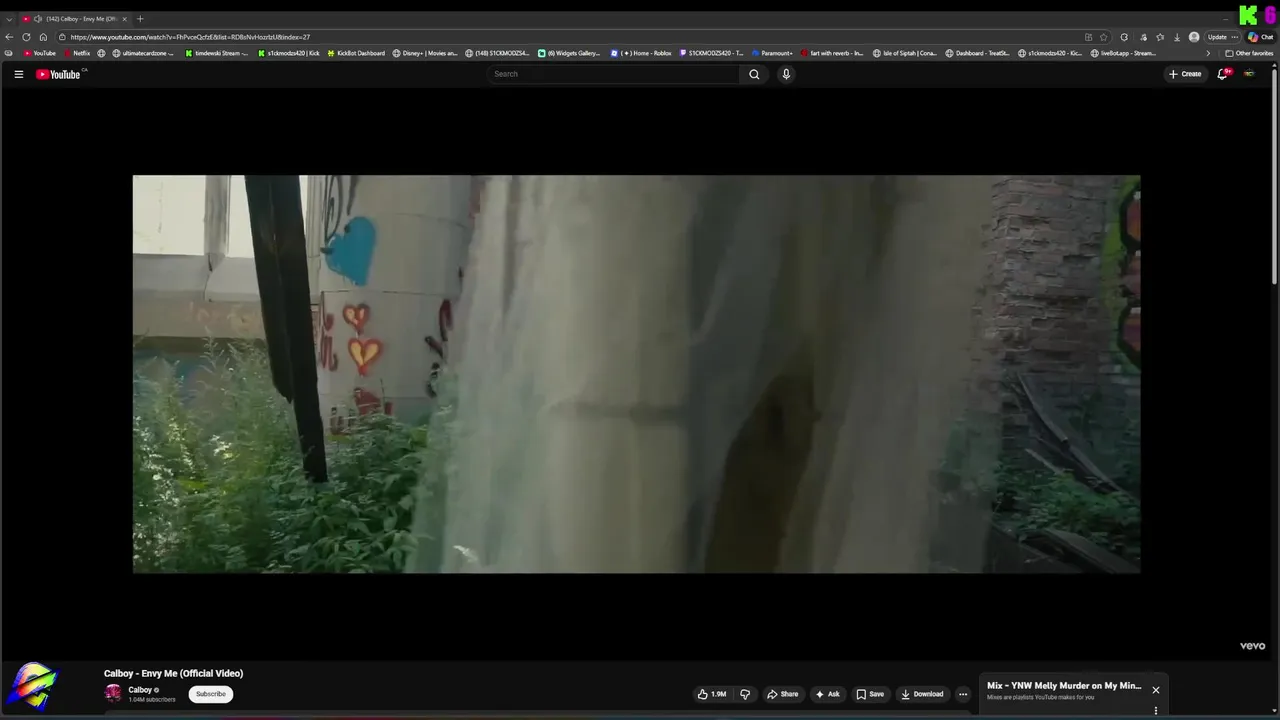
Task: Click the page scrollbar
Action: tap(1274, 175)
